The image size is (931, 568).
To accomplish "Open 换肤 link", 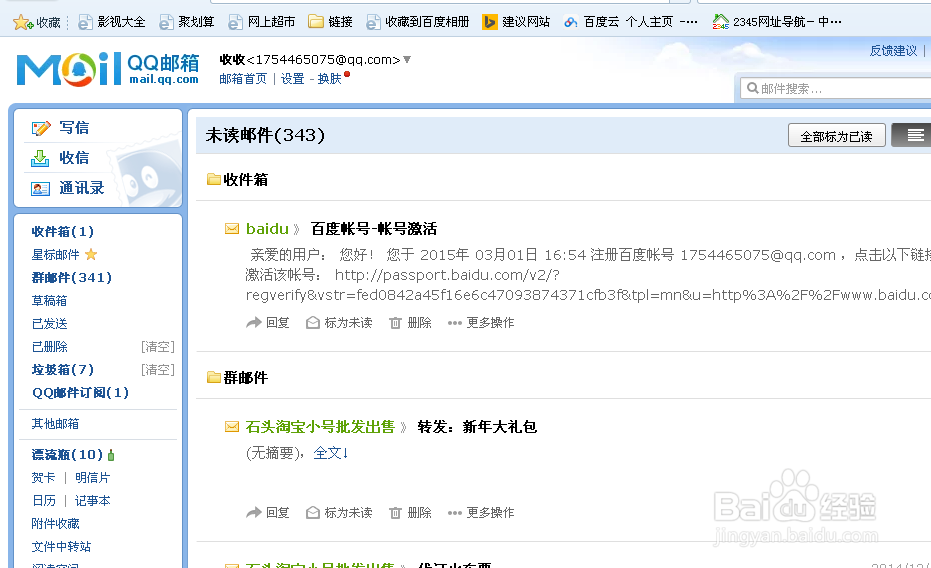I will 330,79.
